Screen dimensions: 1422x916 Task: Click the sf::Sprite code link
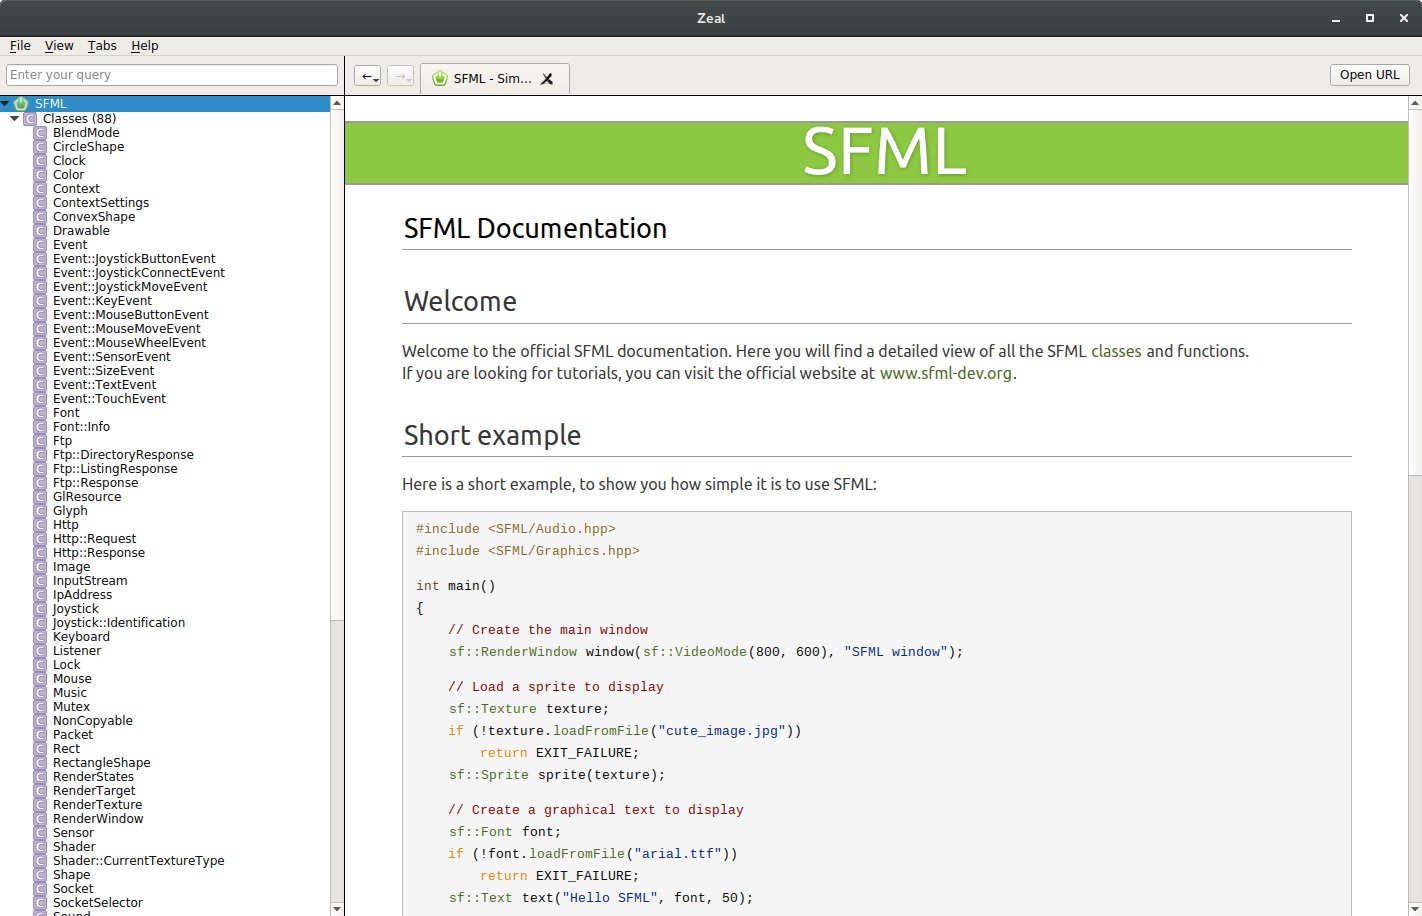click(x=489, y=775)
